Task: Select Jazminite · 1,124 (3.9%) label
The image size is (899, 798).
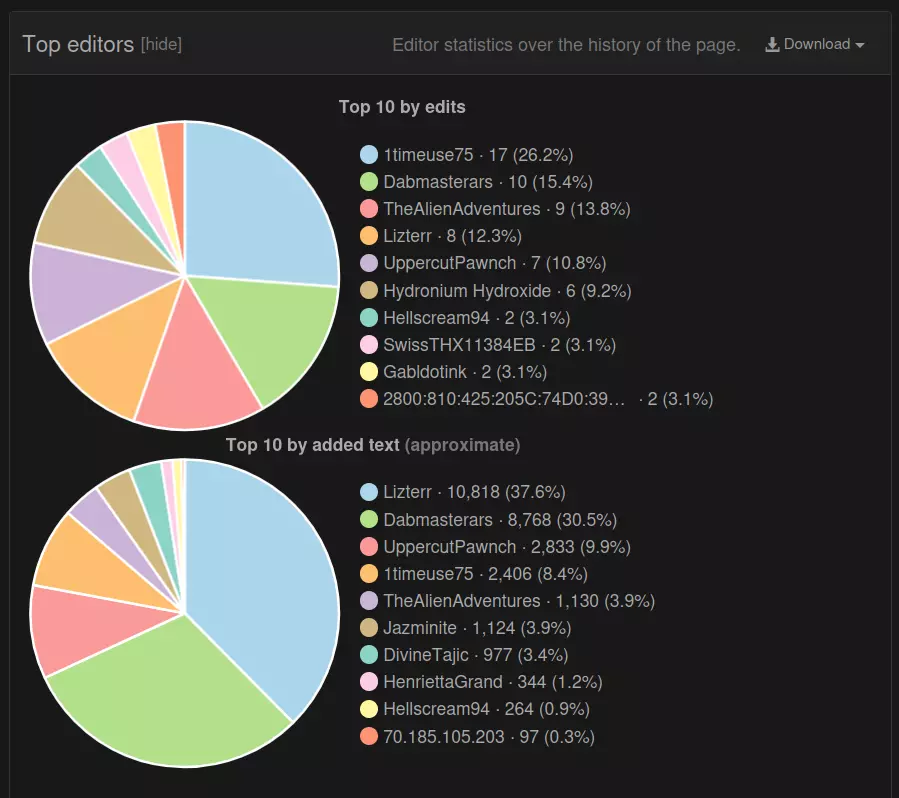Action: pos(477,628)
